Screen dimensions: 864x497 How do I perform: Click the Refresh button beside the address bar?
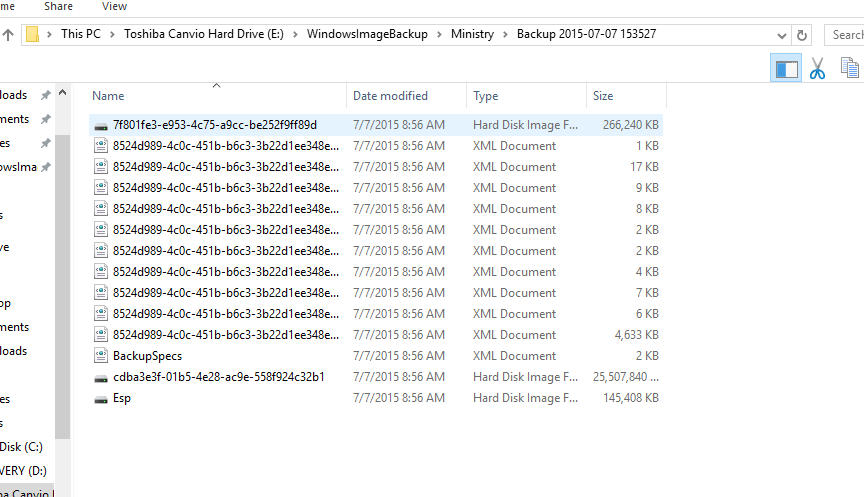(802, 34)
